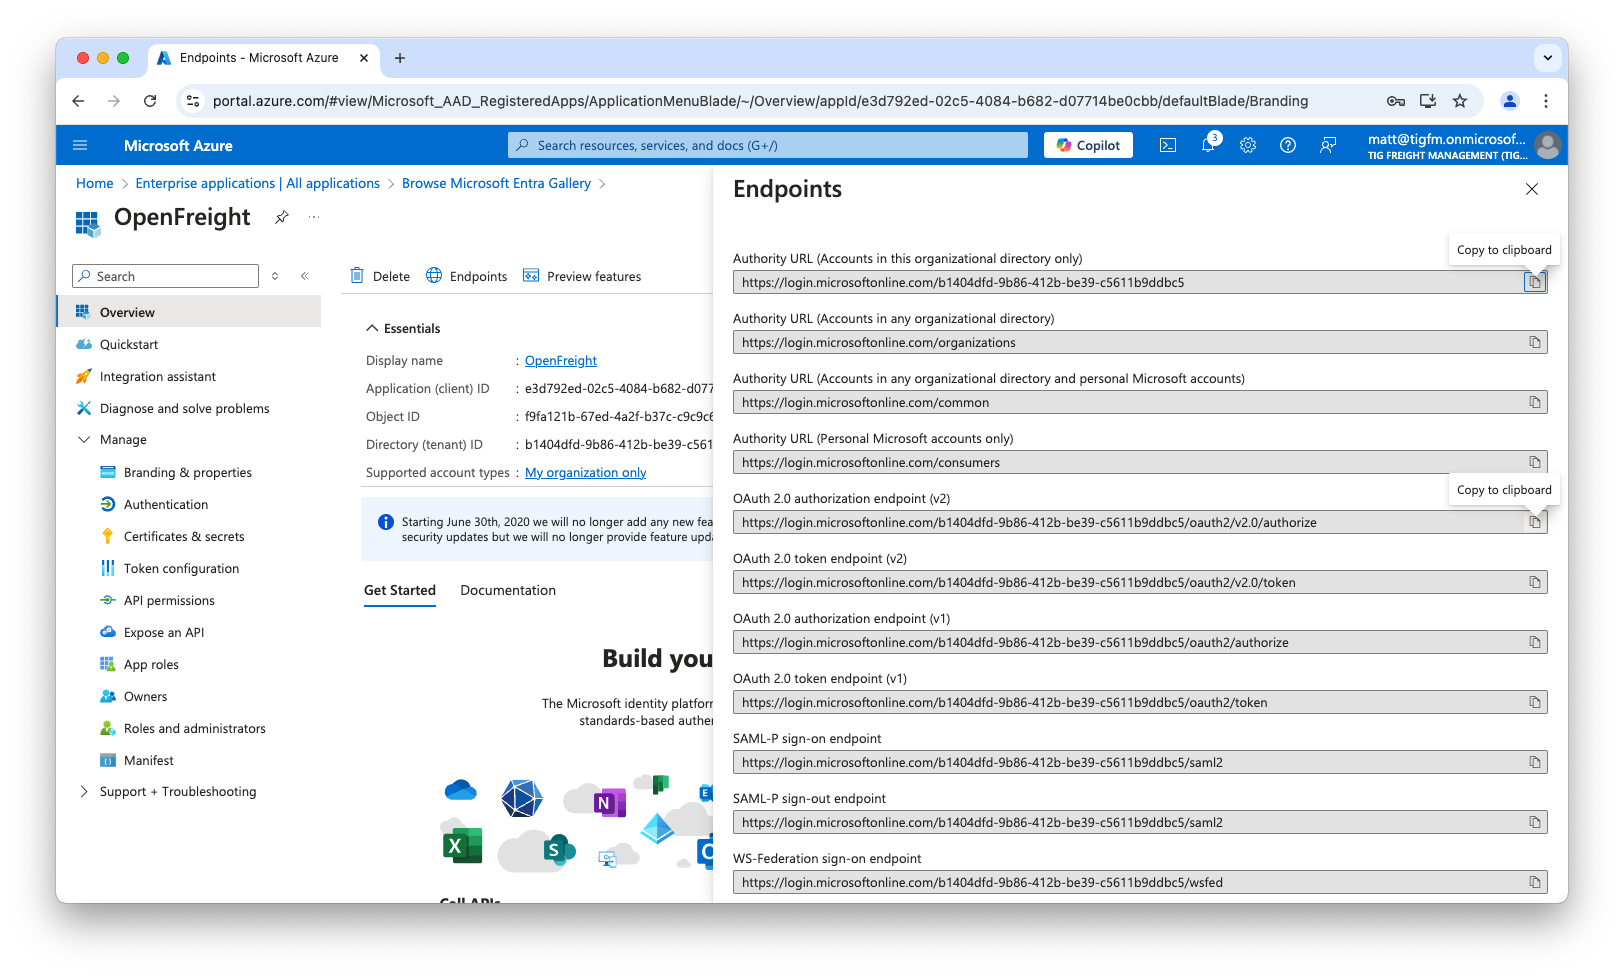
Task: Switch to the Documentation tab
Action: [x=508, y=590]
